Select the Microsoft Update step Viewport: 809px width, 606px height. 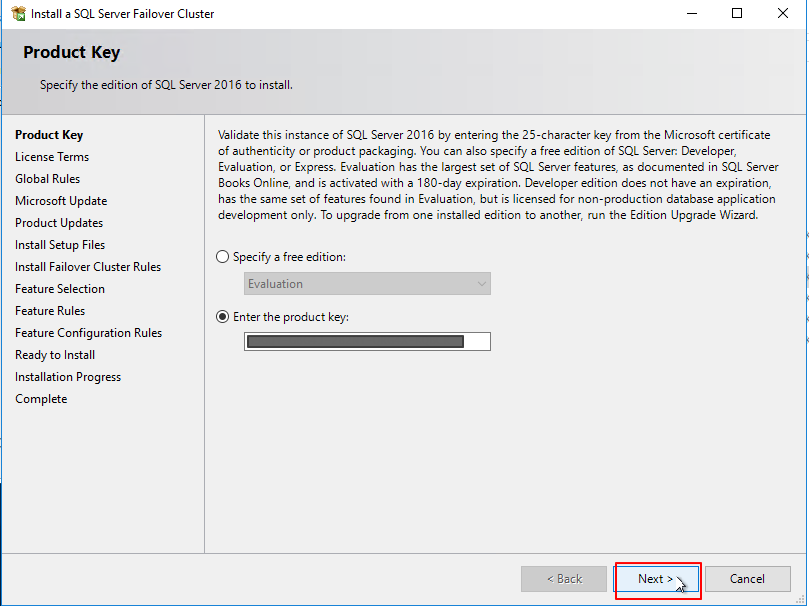click(61, 200)
